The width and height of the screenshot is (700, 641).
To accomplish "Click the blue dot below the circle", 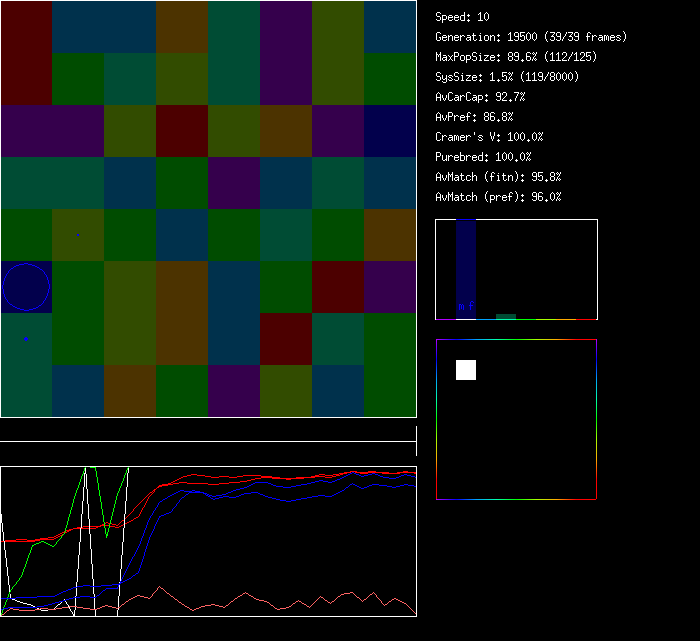I will (26, 339).
